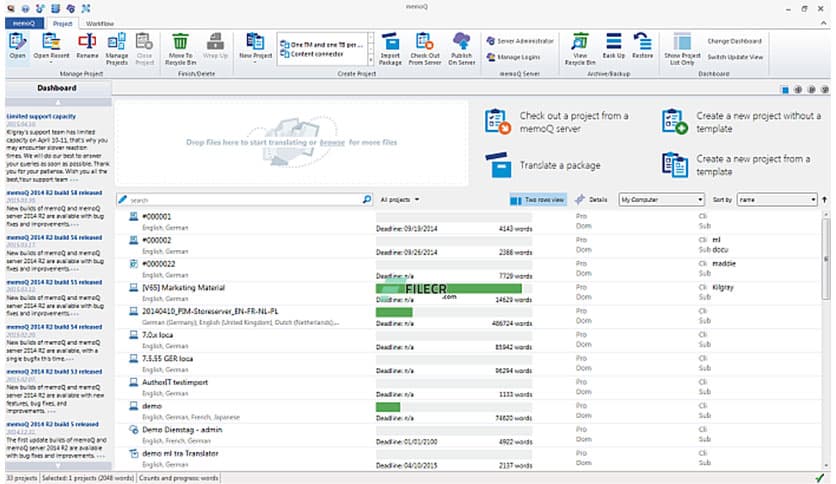The image size is (836, 484).
Task: Click Counts and progress: words status entry
Action: [179, 478]
